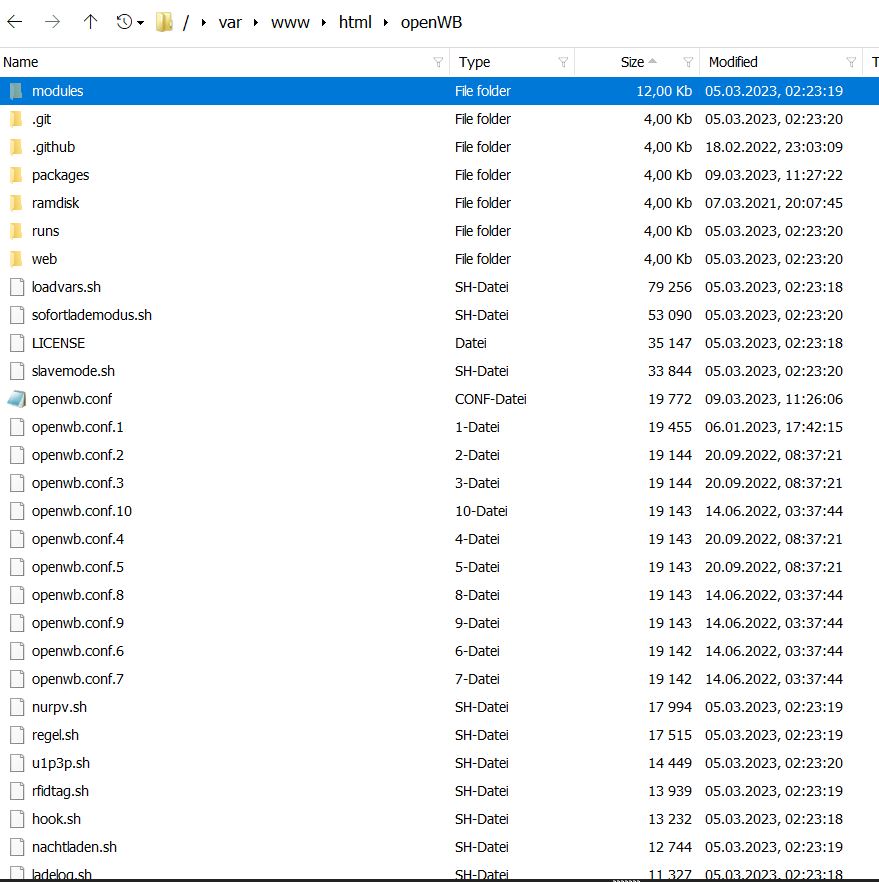Open the Size column filter

(688, 62)
